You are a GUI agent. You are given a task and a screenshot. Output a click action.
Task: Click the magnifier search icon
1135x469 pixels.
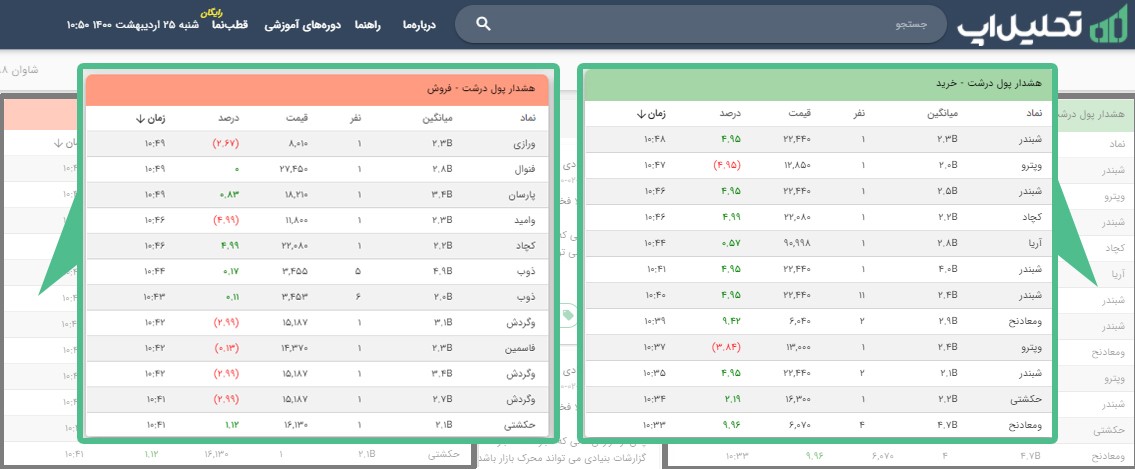pos(484,25)
